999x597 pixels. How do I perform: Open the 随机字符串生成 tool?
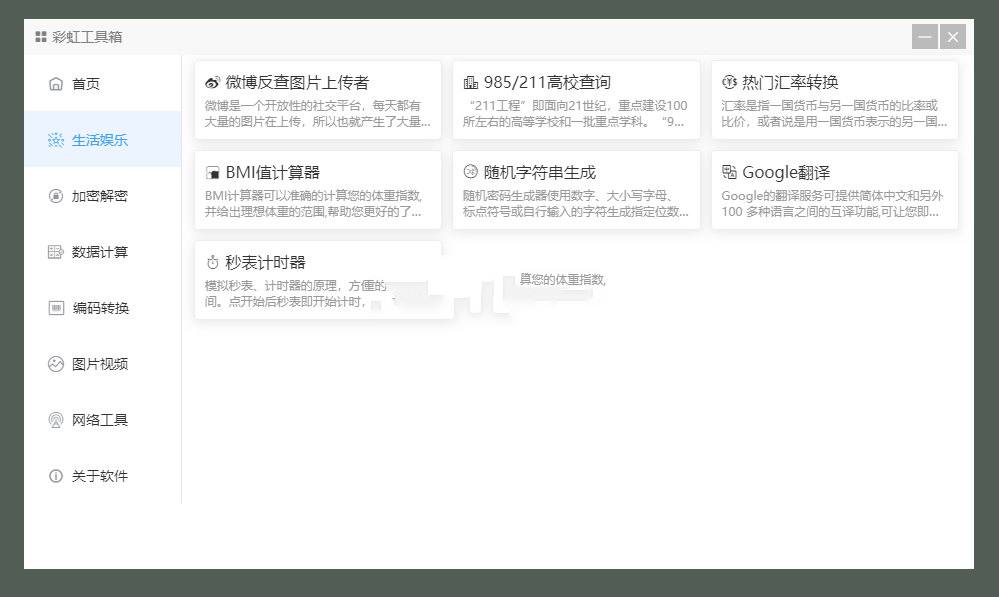click(577, 190)
